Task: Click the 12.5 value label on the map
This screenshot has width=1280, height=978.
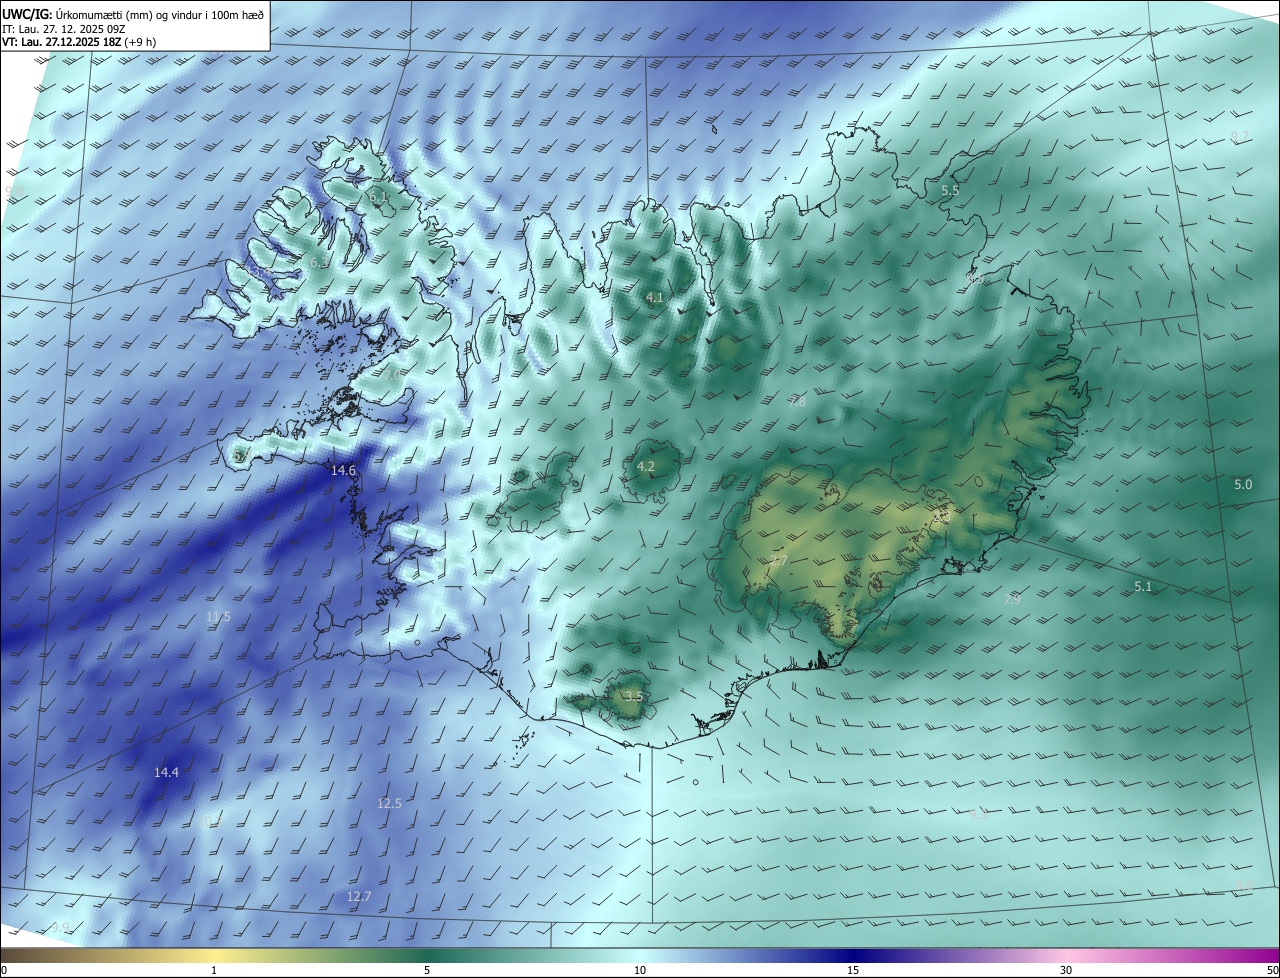Action: click(x=389, y=803)
